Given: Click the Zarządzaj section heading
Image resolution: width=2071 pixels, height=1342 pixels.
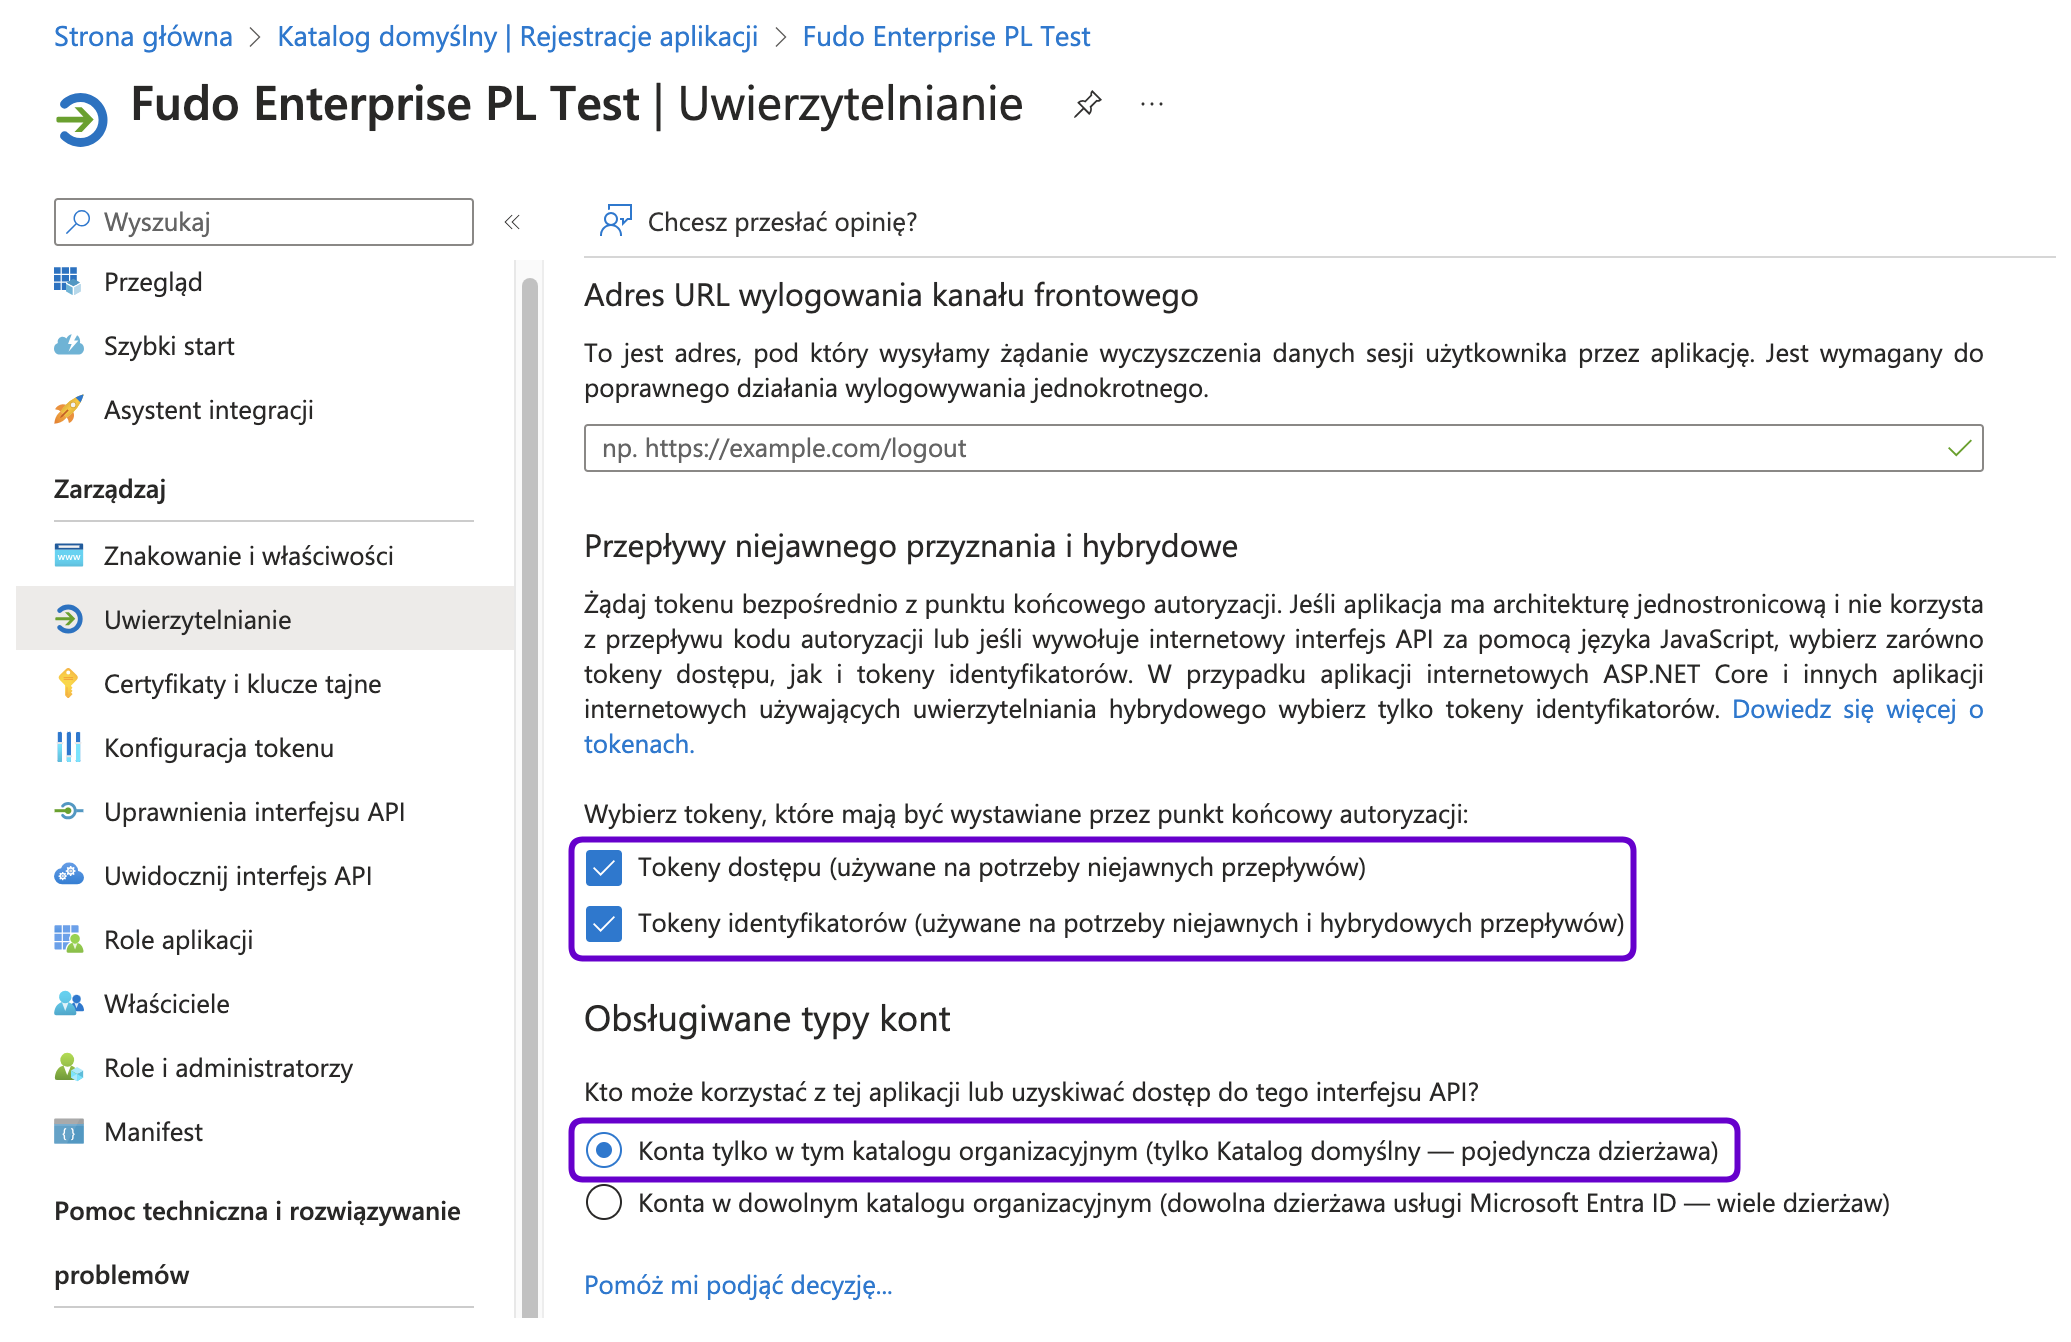Looking at the screenshot, I should pos(110,489).
